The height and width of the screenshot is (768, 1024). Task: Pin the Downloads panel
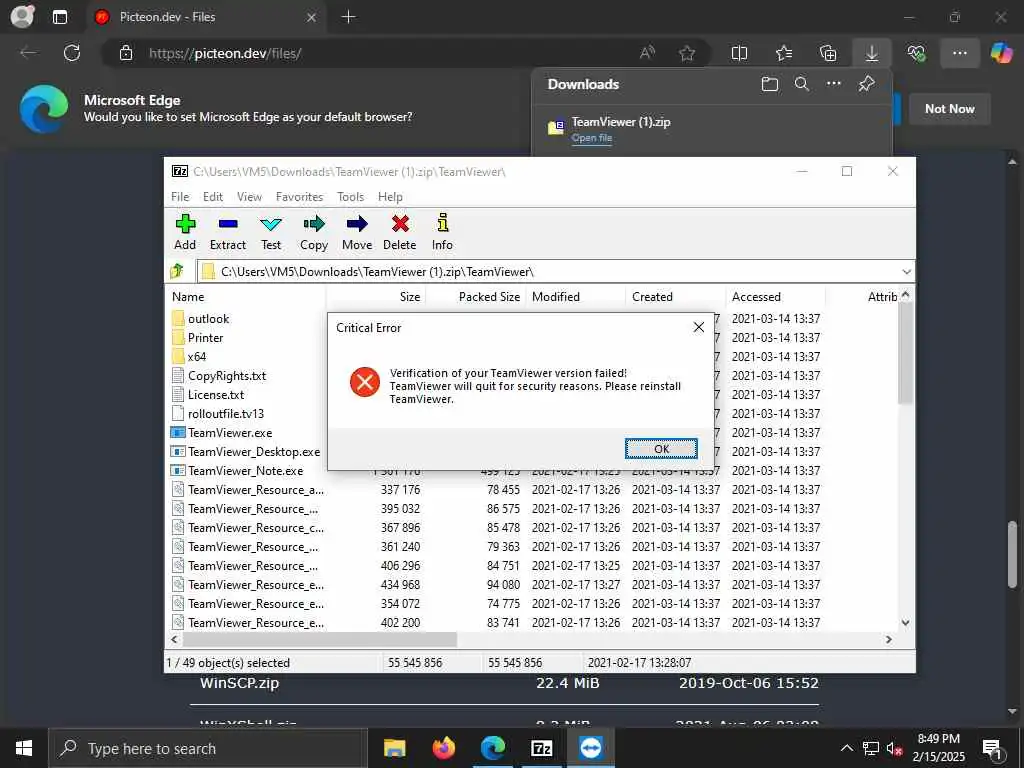point(867,84)
